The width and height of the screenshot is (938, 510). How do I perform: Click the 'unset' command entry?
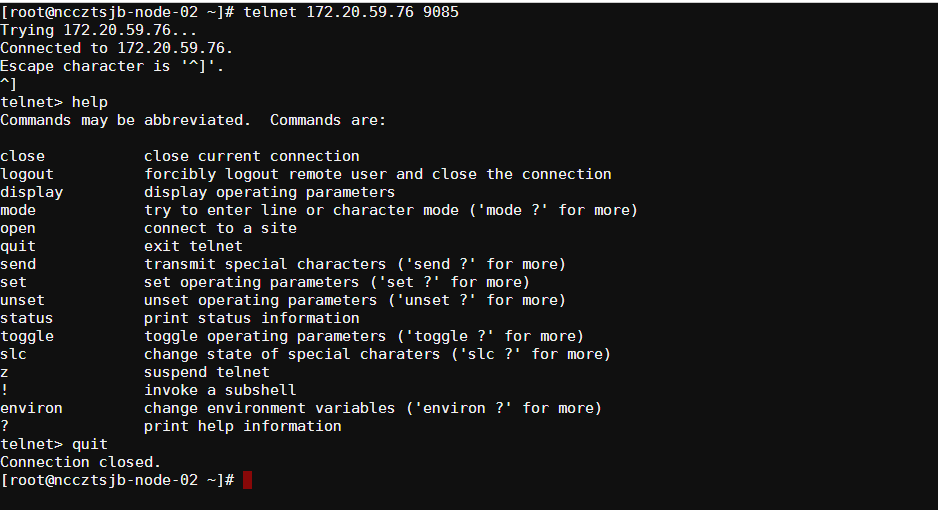tap(23, 300)
